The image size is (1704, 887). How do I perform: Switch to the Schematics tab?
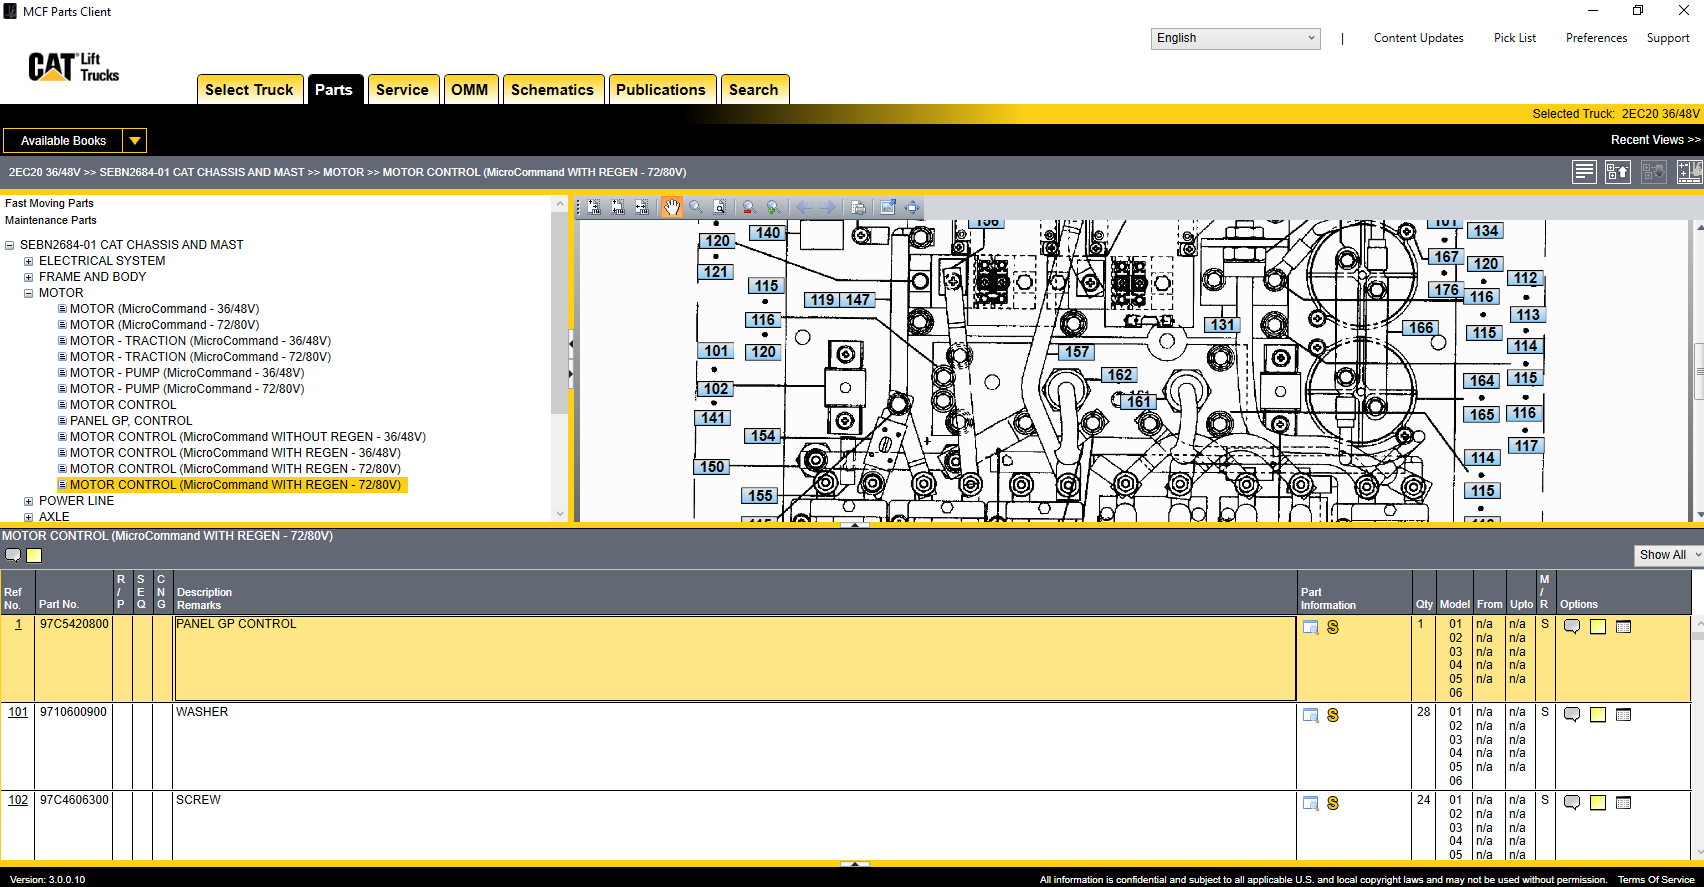pyautogui.click(x=552, y=90)
